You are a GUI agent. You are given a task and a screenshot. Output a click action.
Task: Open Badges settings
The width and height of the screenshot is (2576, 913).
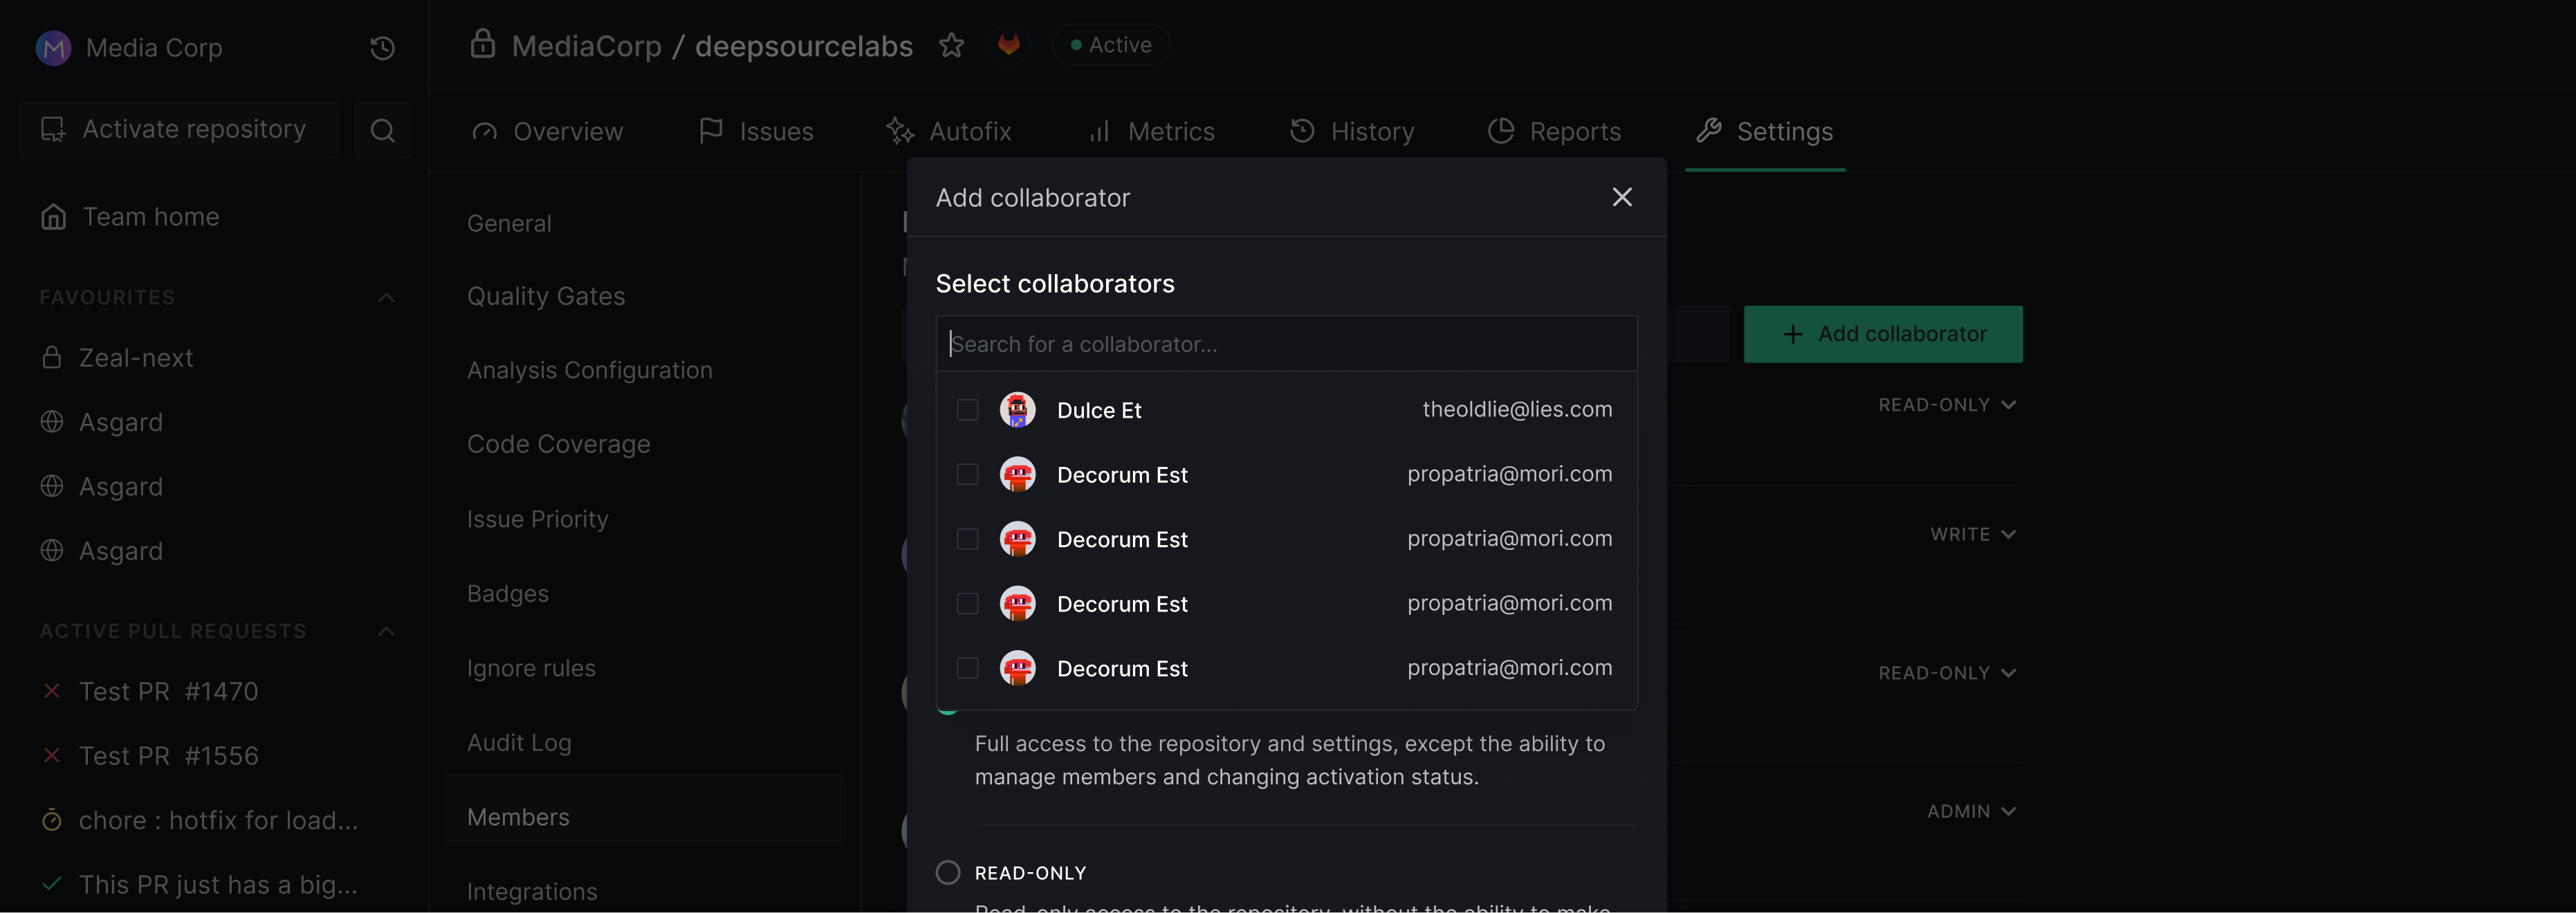click(507, 593)
